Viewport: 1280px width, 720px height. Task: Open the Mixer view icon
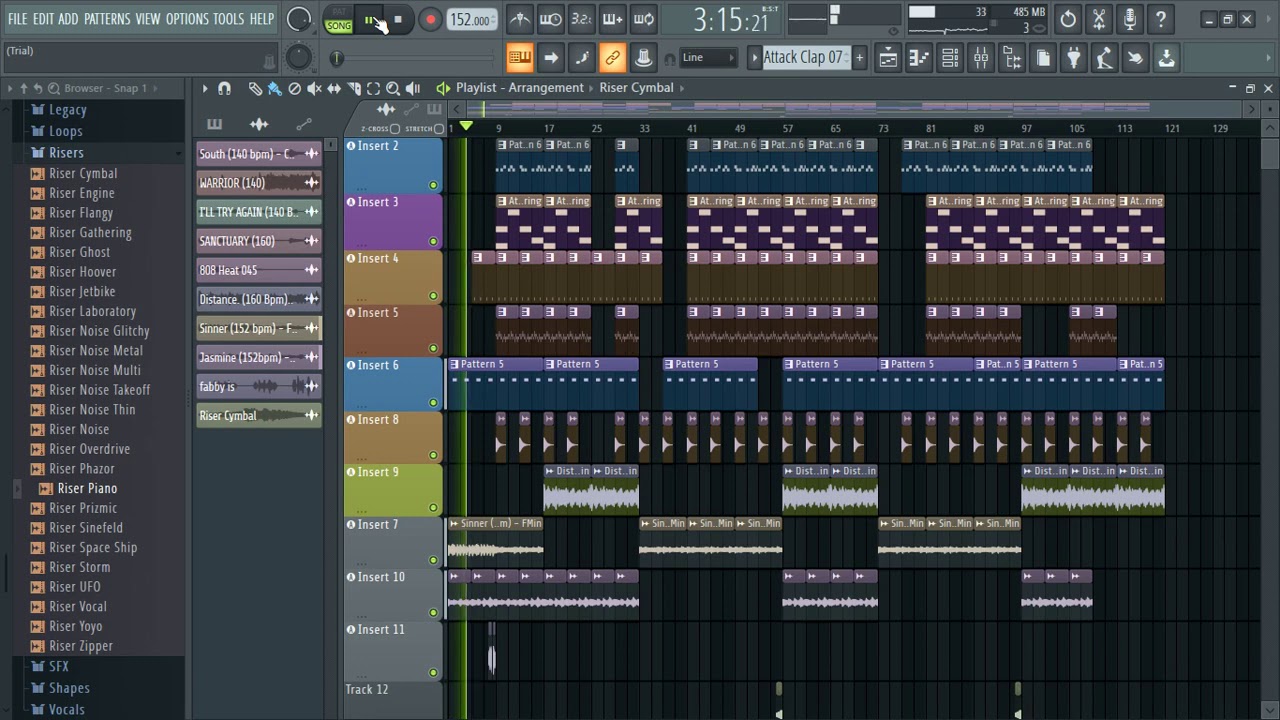click(x=981, y=58)
